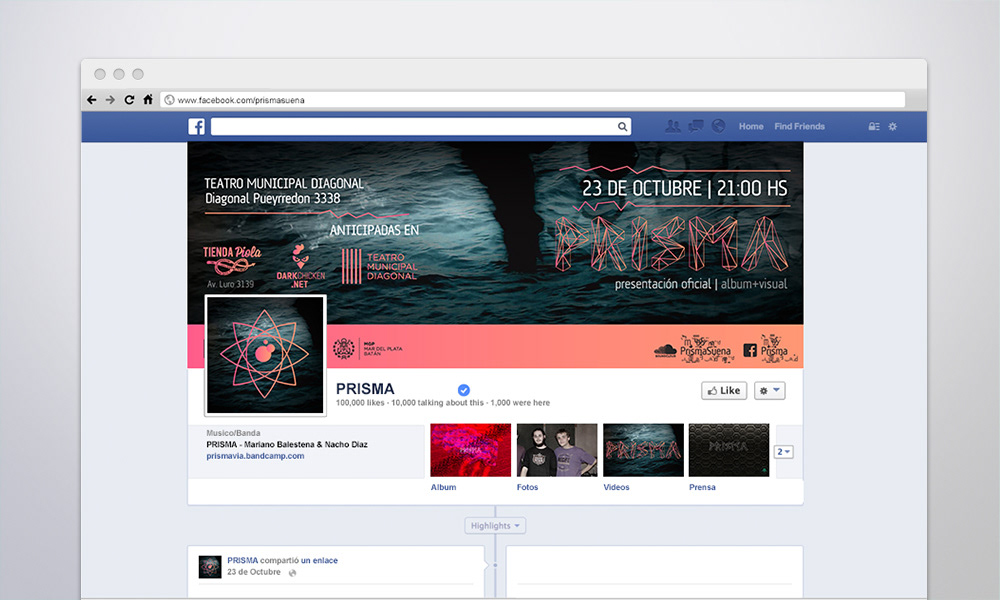
Task: Open Find Friends in the top bar
Action: click(800, 126)
